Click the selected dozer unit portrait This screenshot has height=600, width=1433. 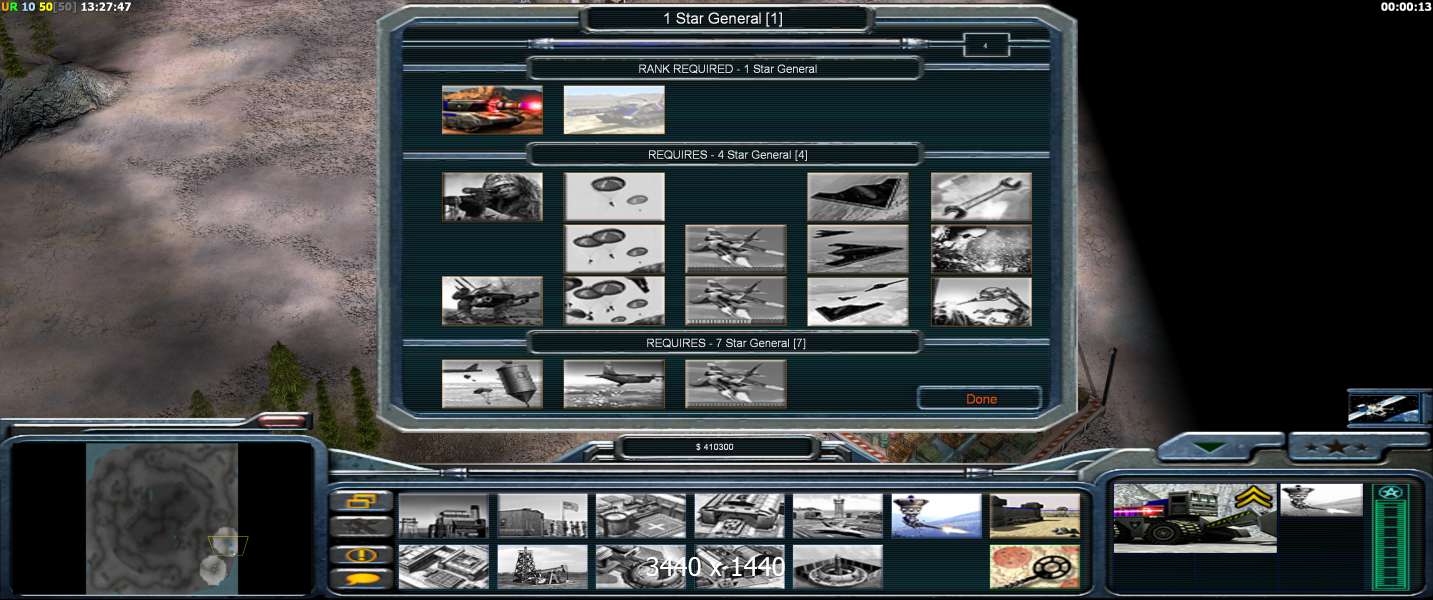pos(1194,517)
